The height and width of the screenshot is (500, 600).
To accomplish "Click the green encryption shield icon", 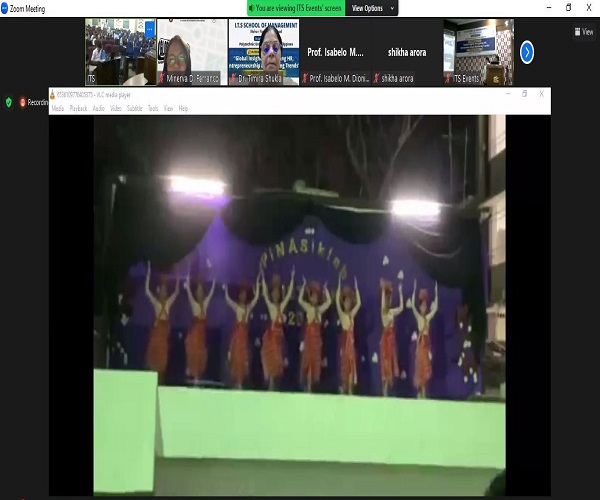I will tap(9, 102).
